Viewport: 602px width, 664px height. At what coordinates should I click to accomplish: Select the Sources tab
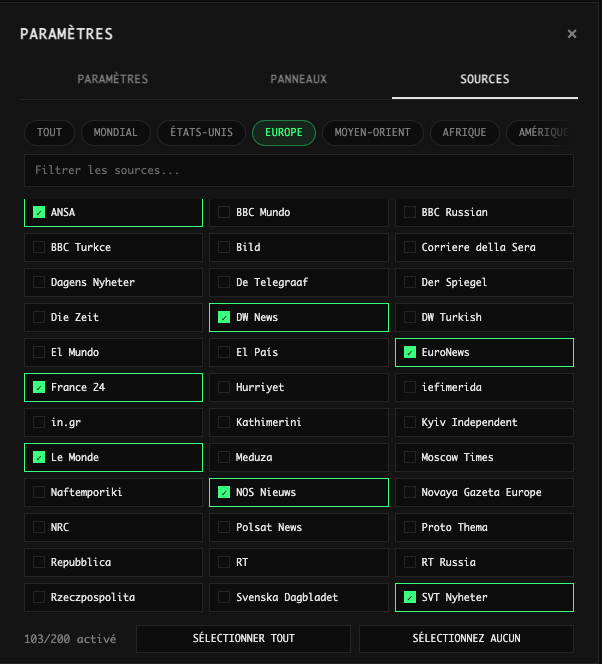(484, 79)
